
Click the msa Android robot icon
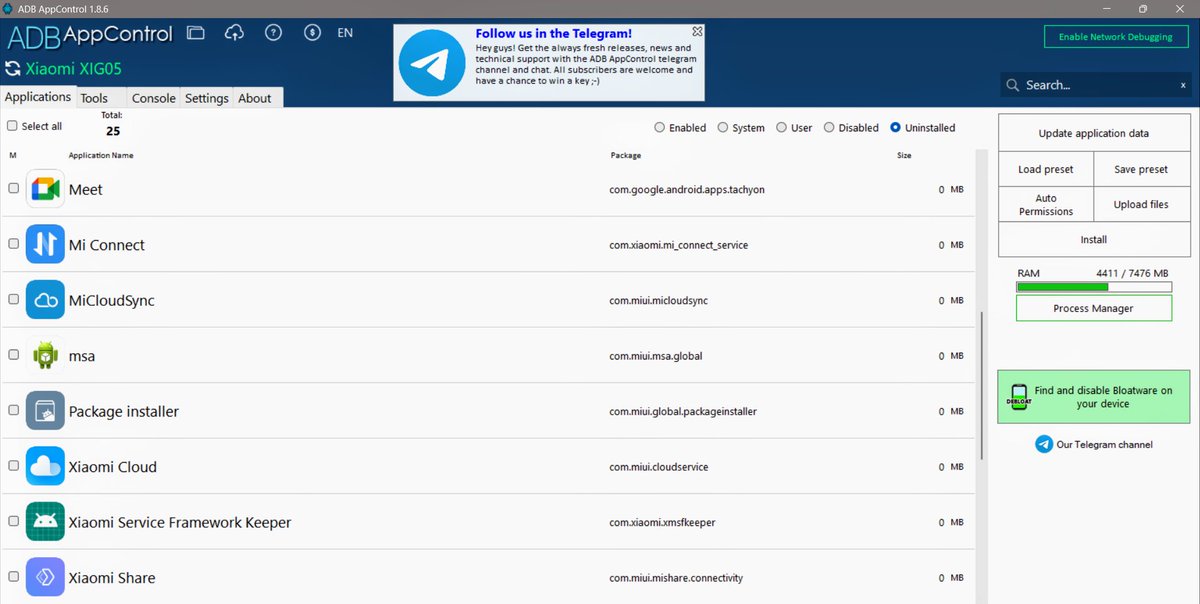[46, 355]
